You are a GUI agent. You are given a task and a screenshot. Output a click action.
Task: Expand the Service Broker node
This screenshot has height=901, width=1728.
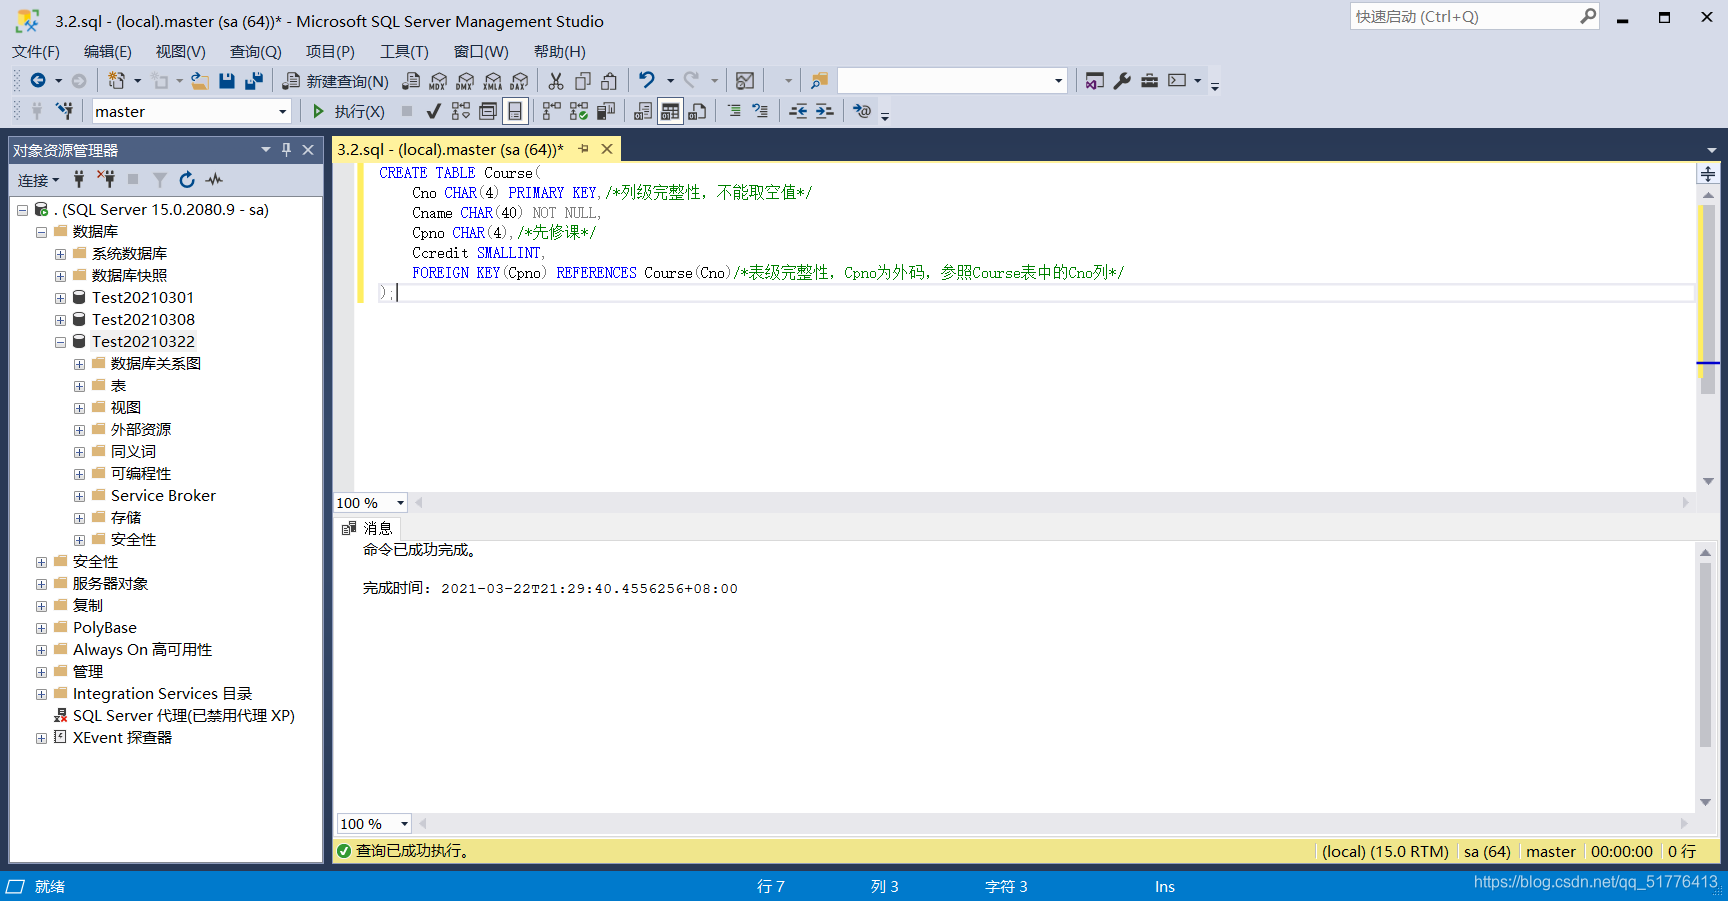coord(79,496)
